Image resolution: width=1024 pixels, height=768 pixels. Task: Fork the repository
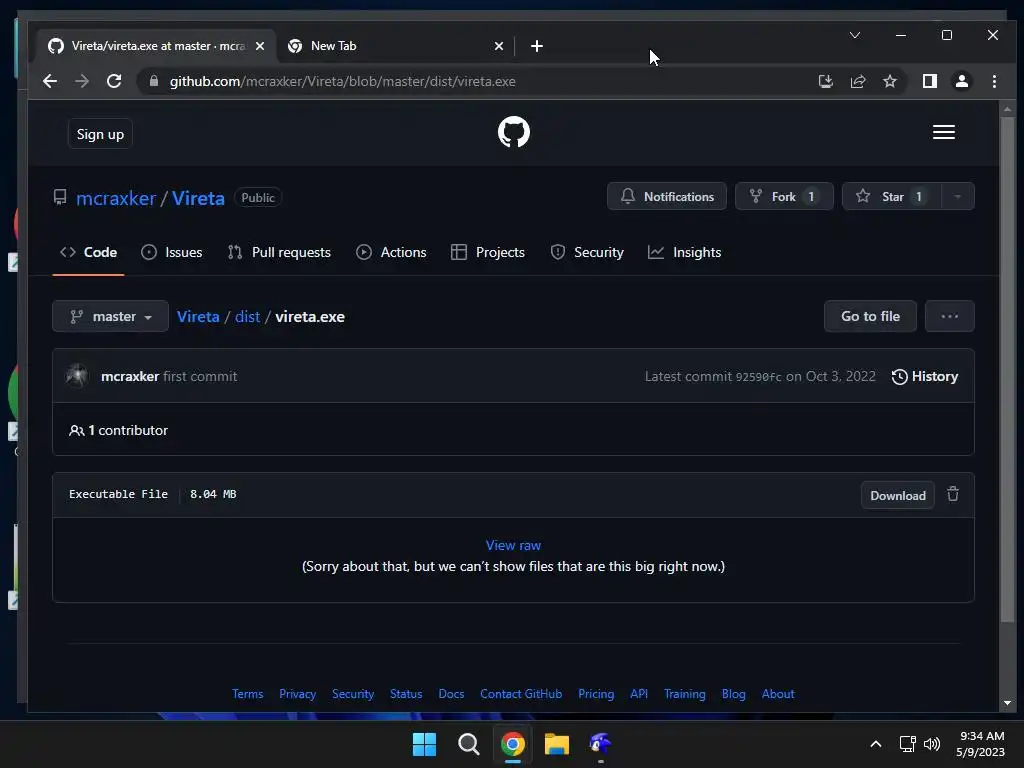coord(784,197)
